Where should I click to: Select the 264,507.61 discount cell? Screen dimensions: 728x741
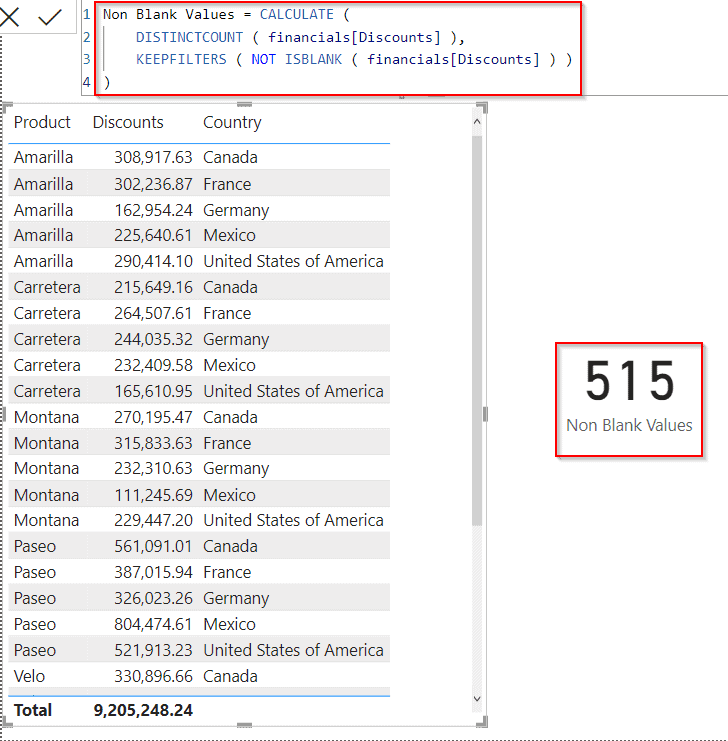[153, 313]
